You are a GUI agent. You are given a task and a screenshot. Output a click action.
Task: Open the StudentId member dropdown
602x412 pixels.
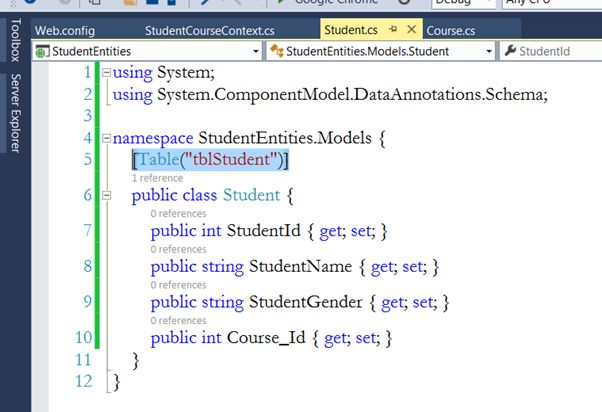[x=551, y=51]
